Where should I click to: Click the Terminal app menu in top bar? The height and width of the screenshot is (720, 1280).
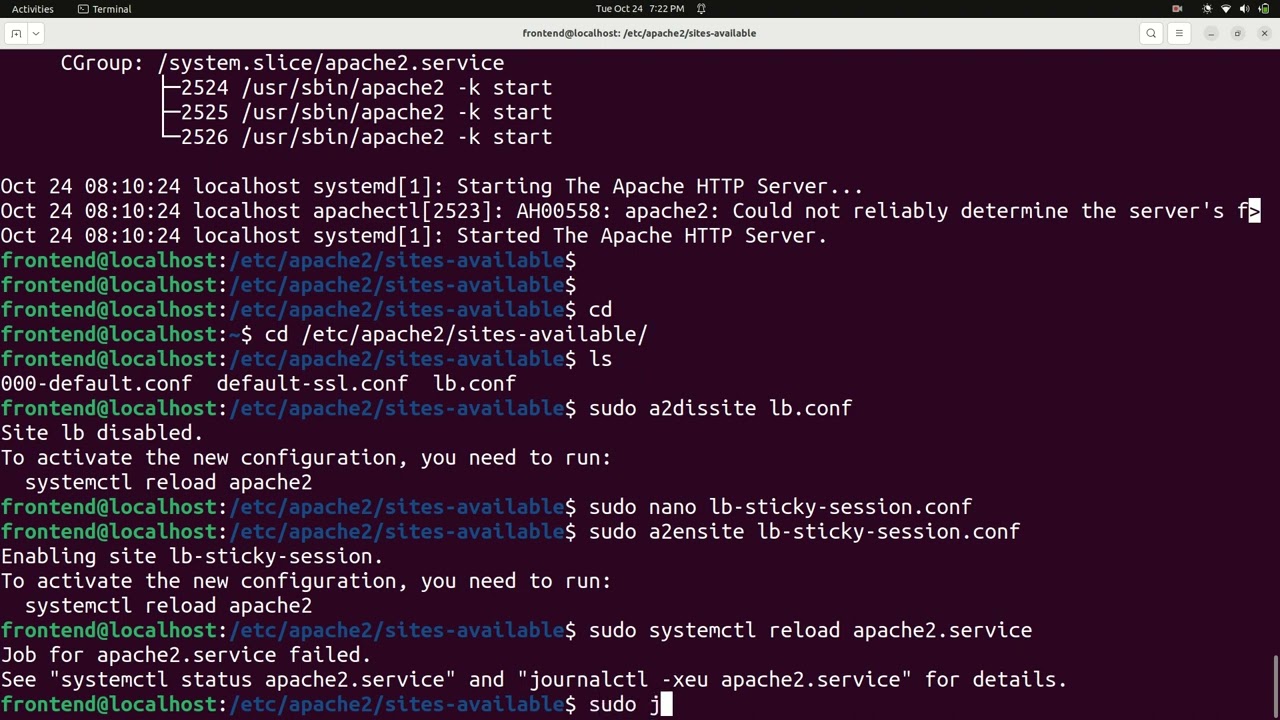[x=105, y=9]
